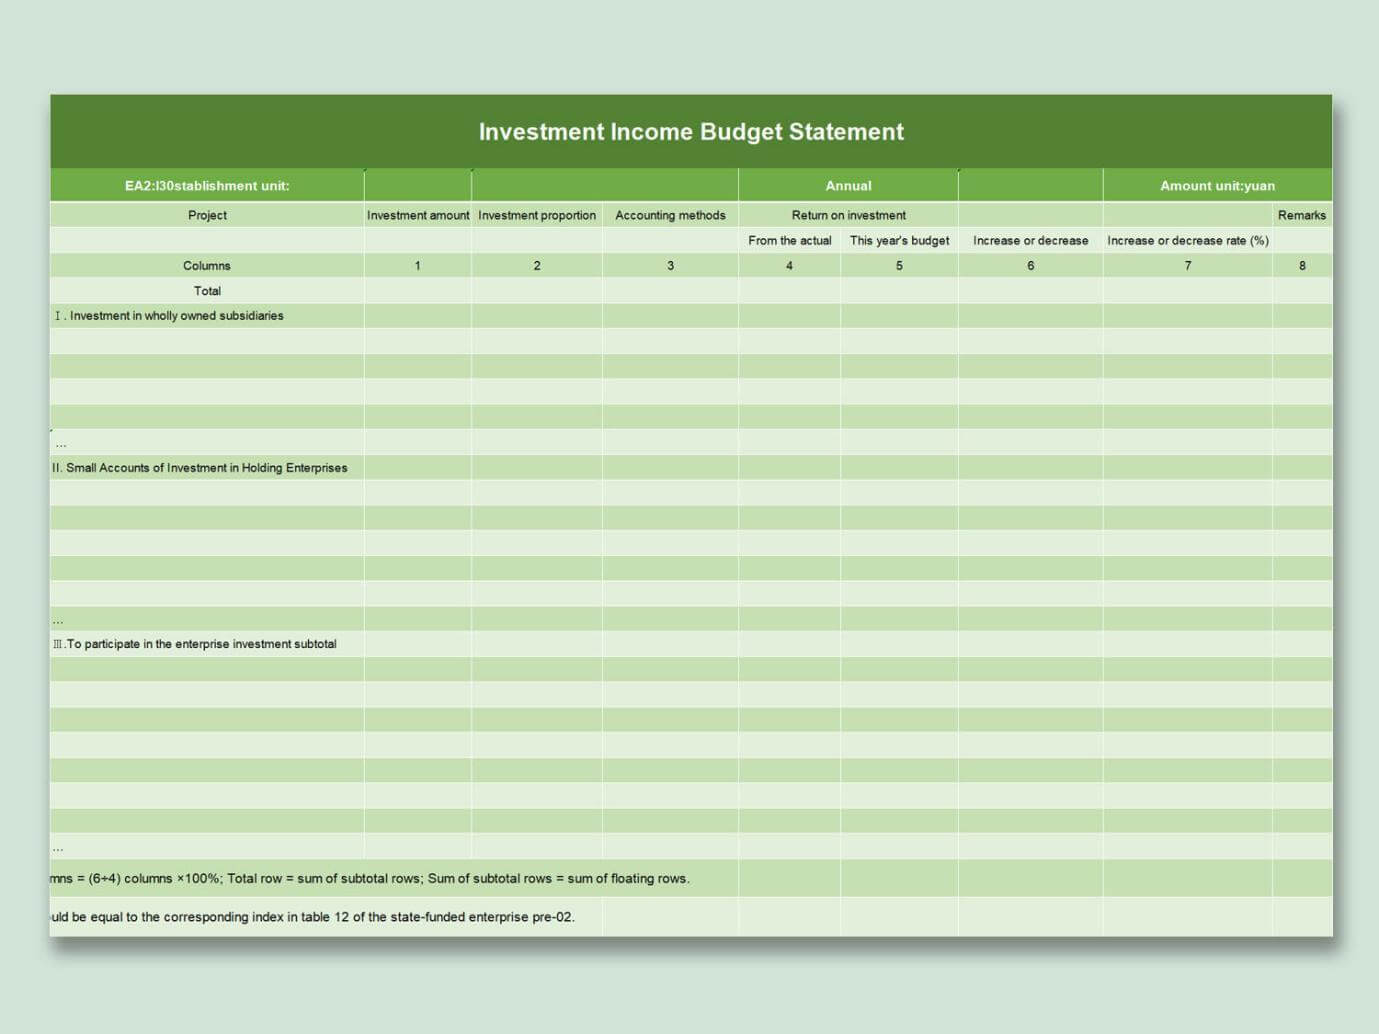Viewport: 1379px width, 1034px height.
Task: Select the Amount unit:yuan header cell
Action: (x=1215, y=185)
